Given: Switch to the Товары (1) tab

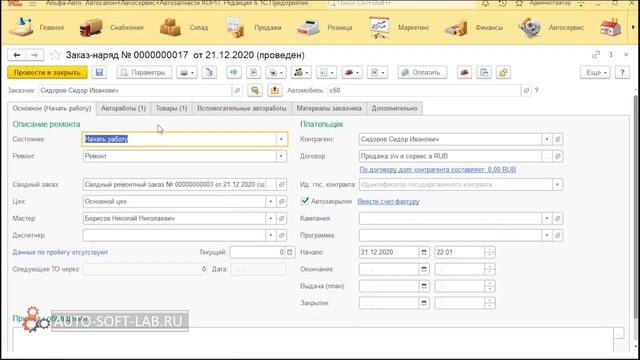Looking at the screenshot, I should click(171, 108).
